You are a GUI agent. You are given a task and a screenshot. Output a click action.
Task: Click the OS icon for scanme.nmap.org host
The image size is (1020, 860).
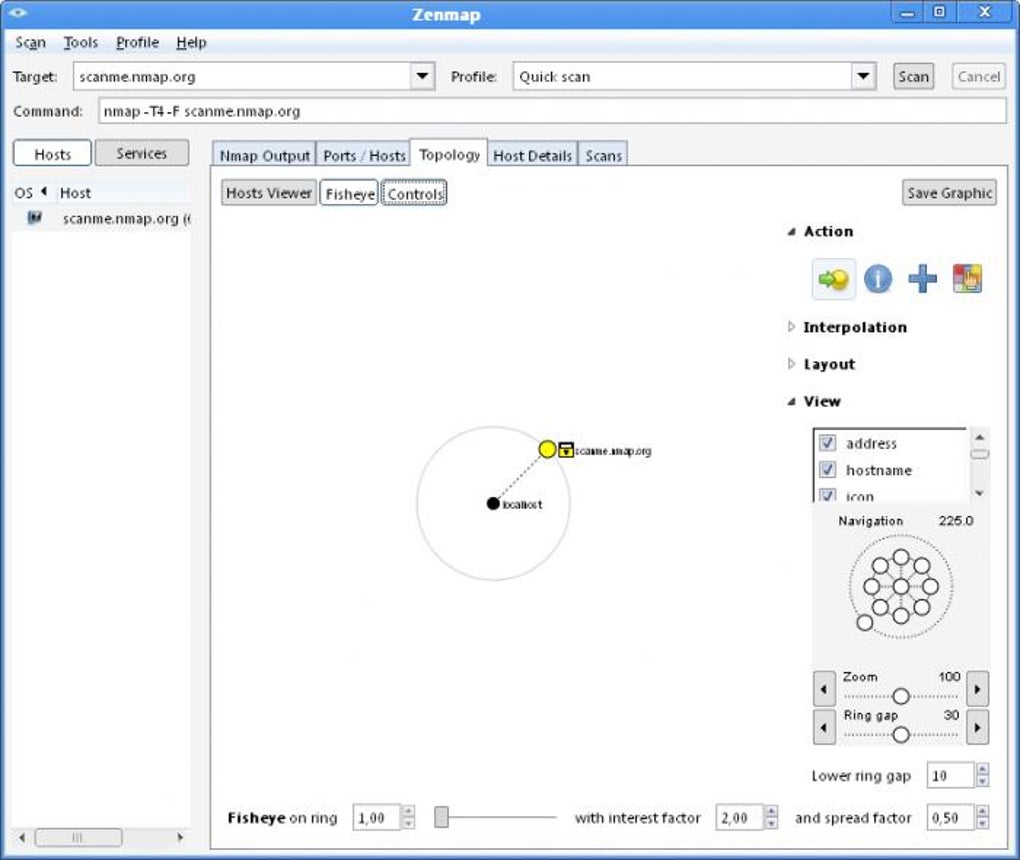[34, 218]
